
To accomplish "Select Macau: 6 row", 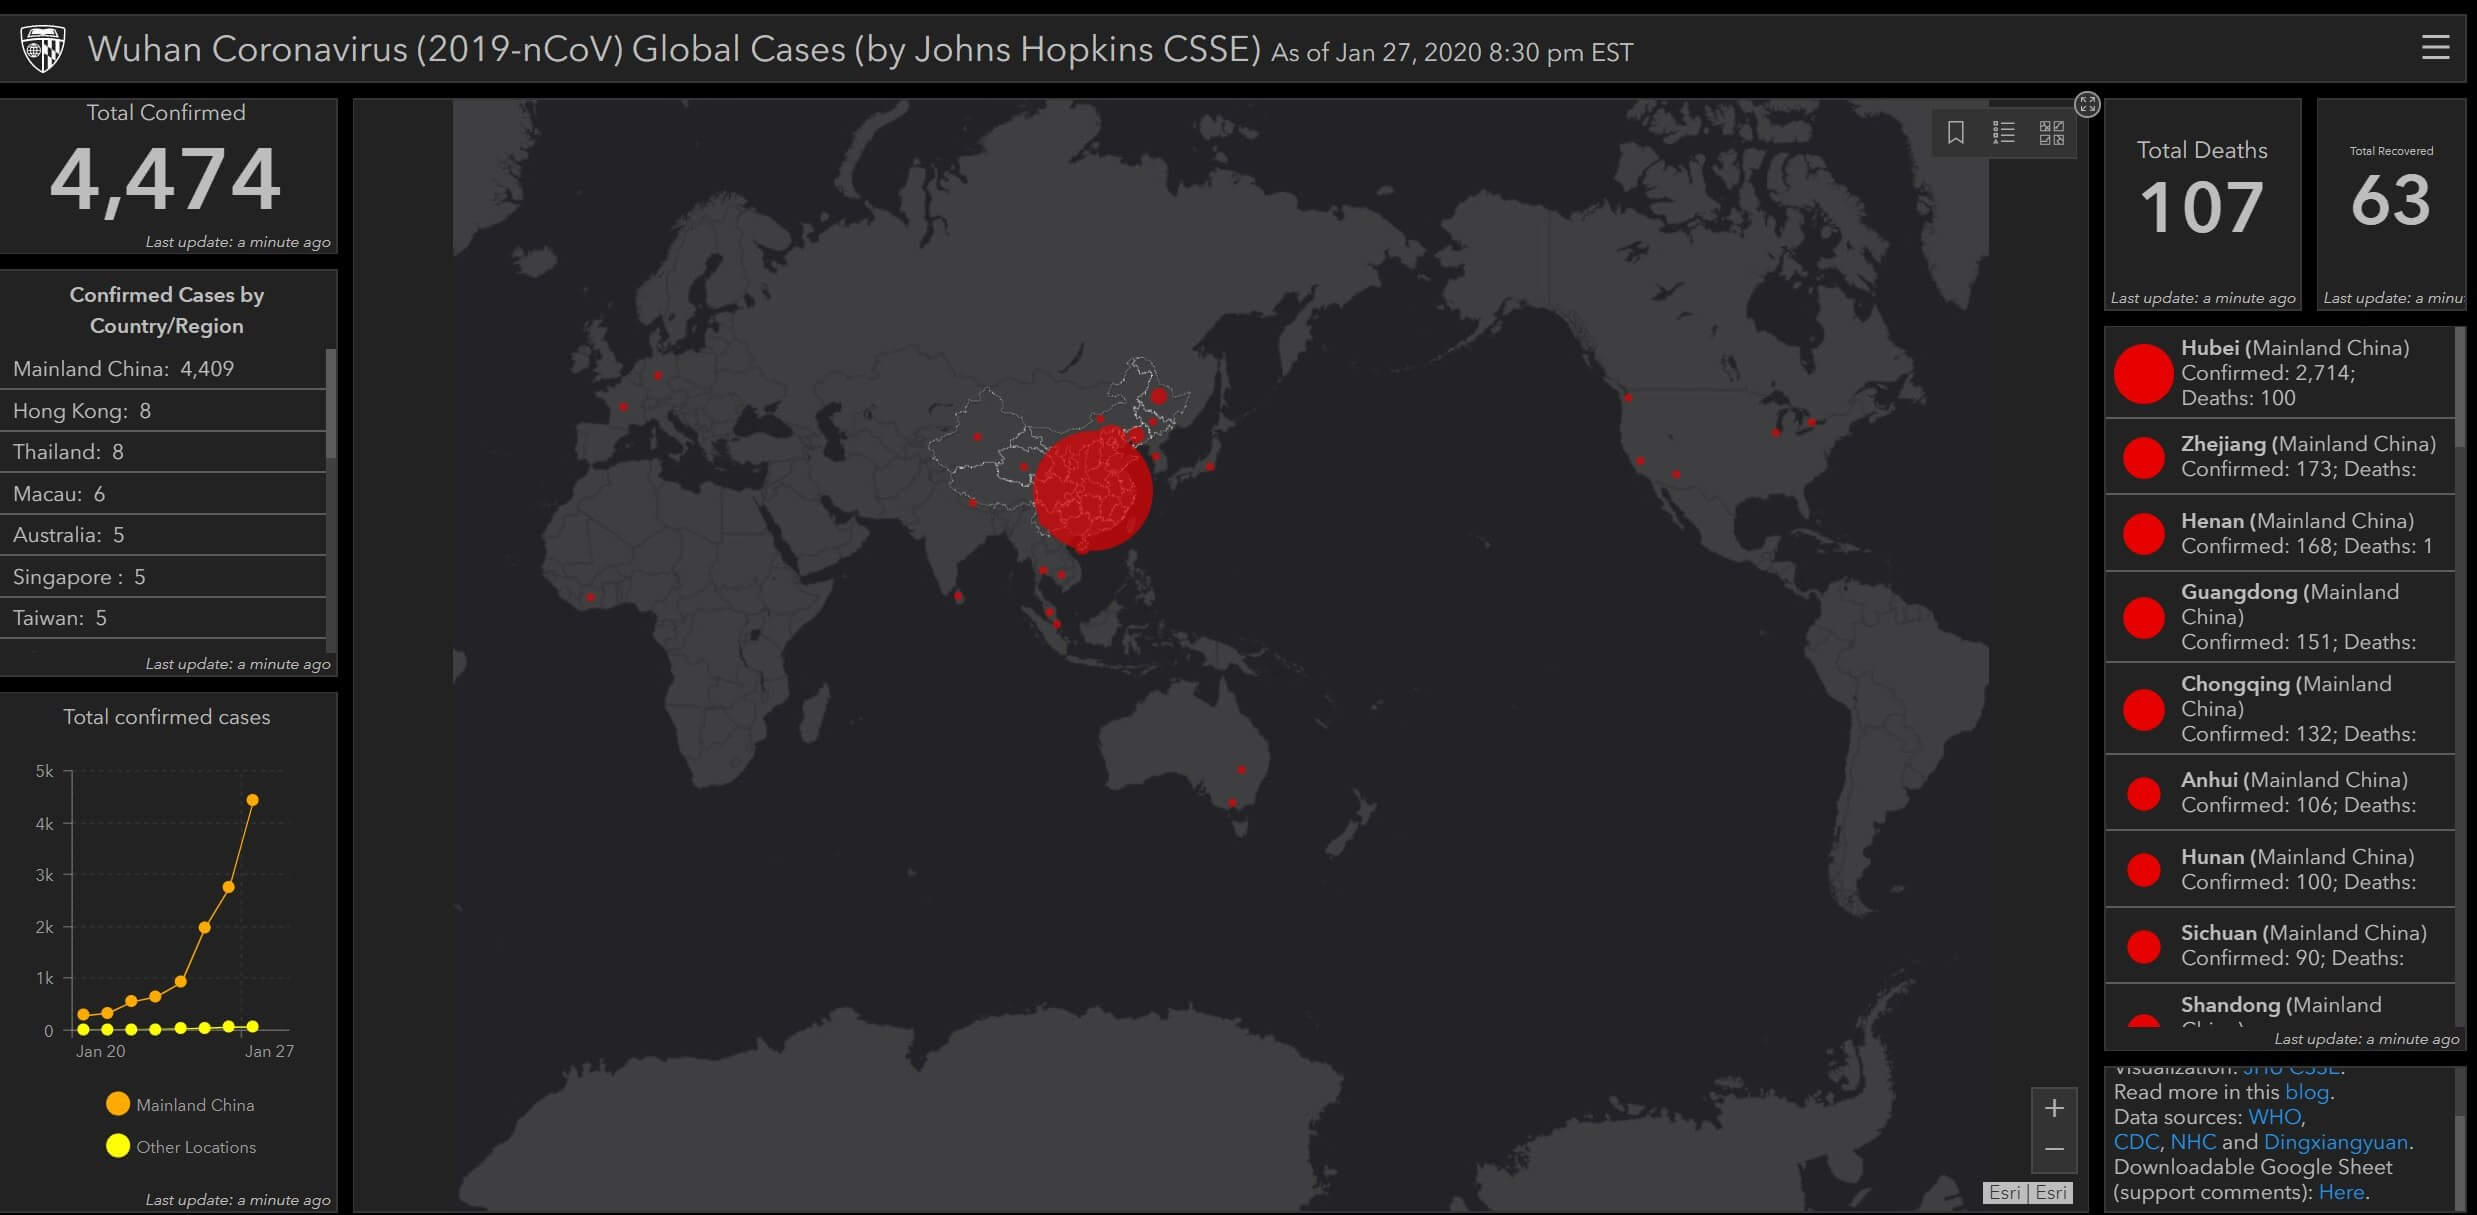I will 163,494.
